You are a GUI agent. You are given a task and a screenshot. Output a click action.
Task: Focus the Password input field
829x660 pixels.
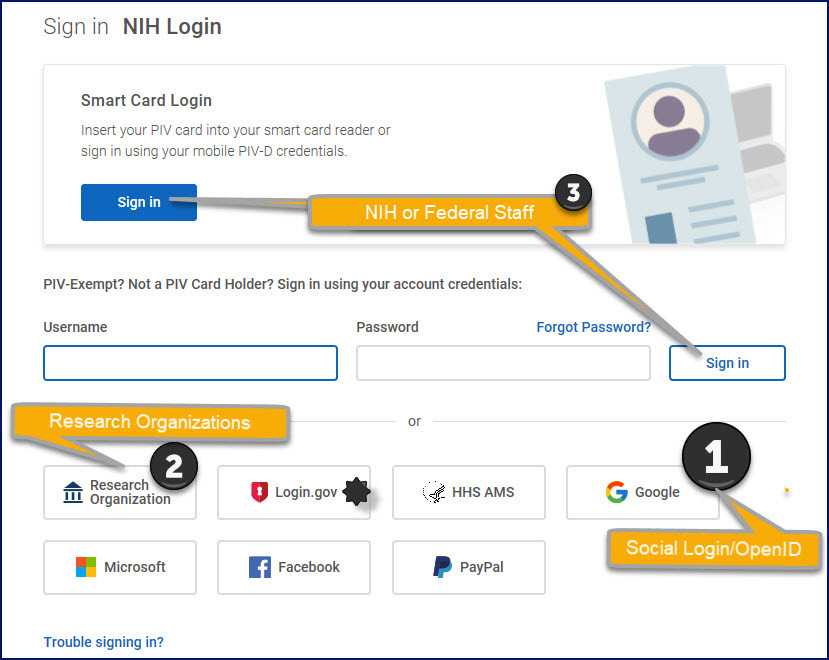pos(503,363)
